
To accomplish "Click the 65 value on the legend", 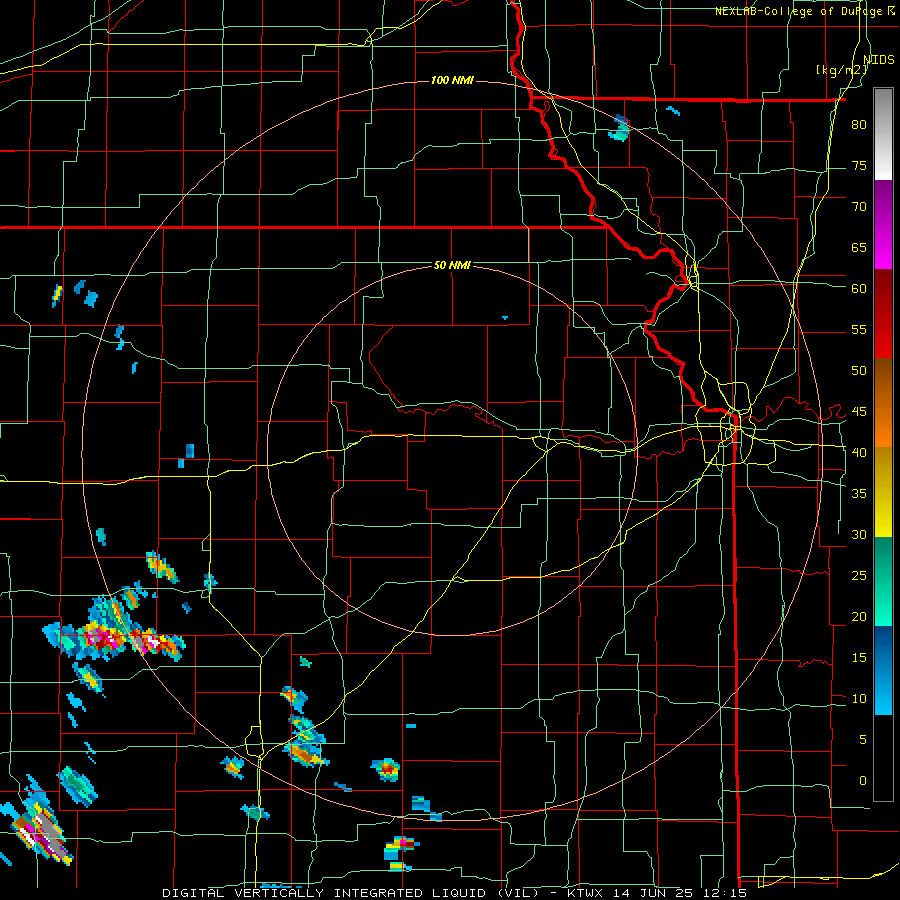I will tap(859, 247).
